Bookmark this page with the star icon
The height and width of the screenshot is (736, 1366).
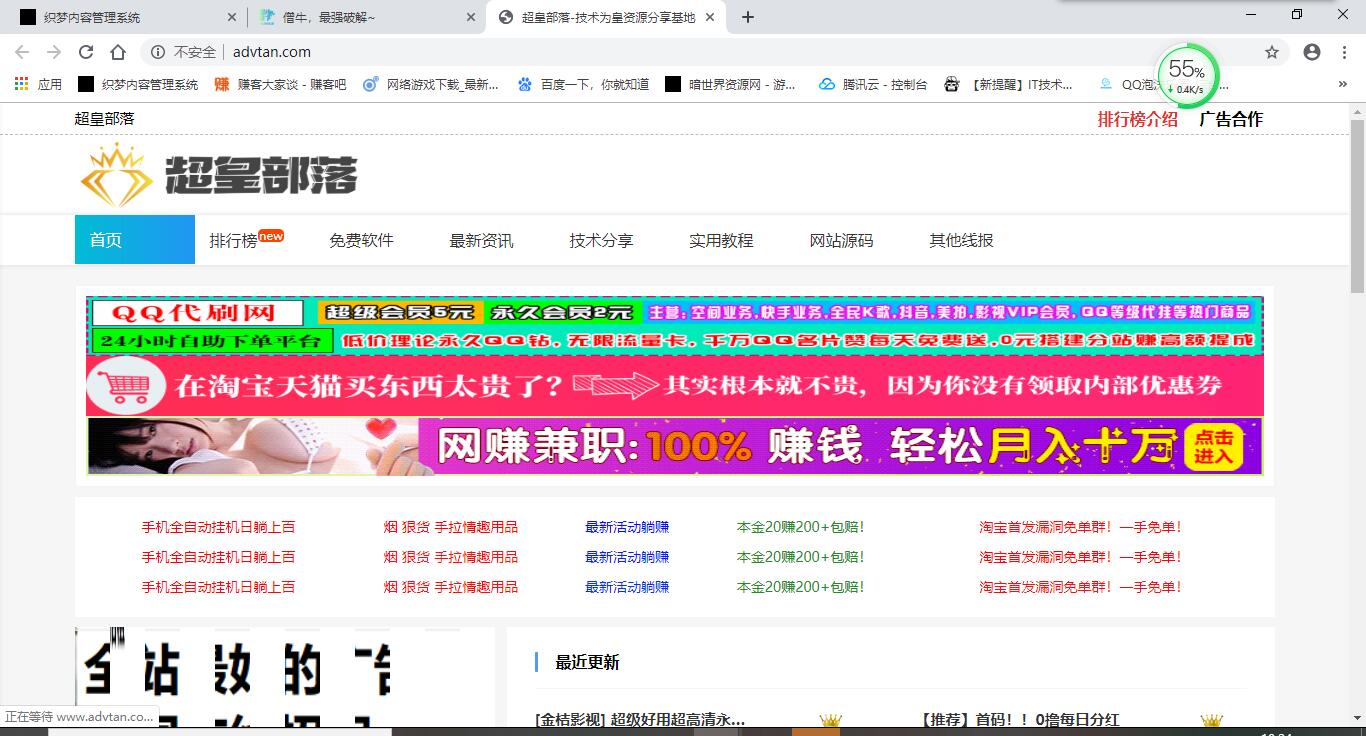[x=1272, y=52]
